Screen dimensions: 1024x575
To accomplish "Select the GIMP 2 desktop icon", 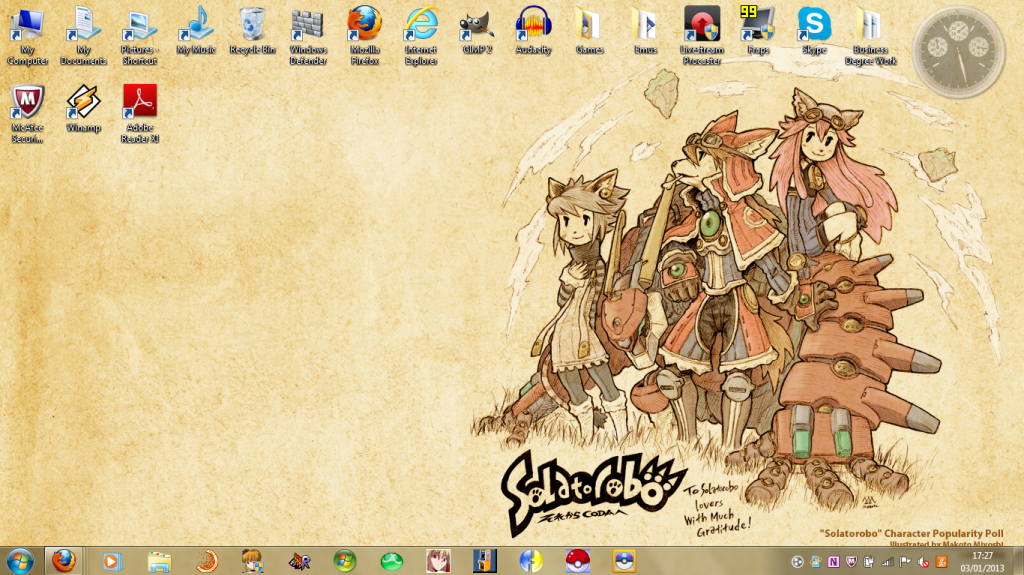I will (x=477, y=31).
